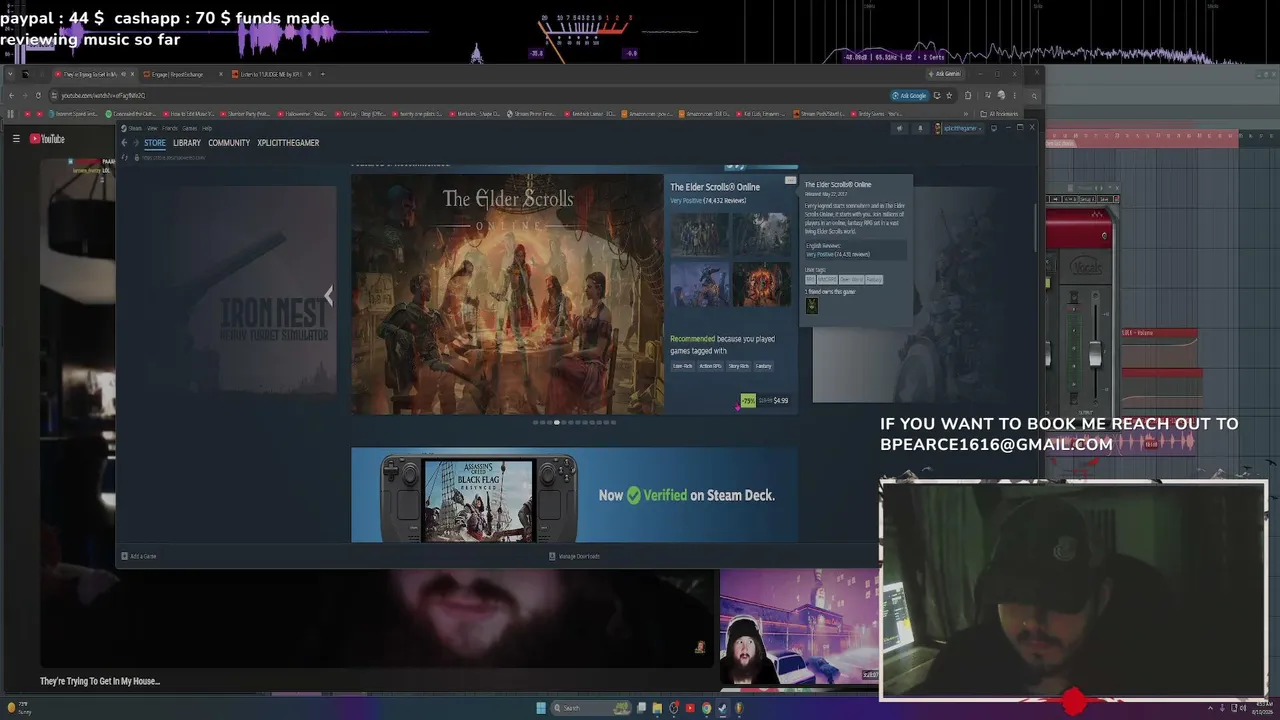Viewport: 1280px width, 720px height.
Task: Open Chrome extensions puzzle icon
Action: (x=967, y=95)
